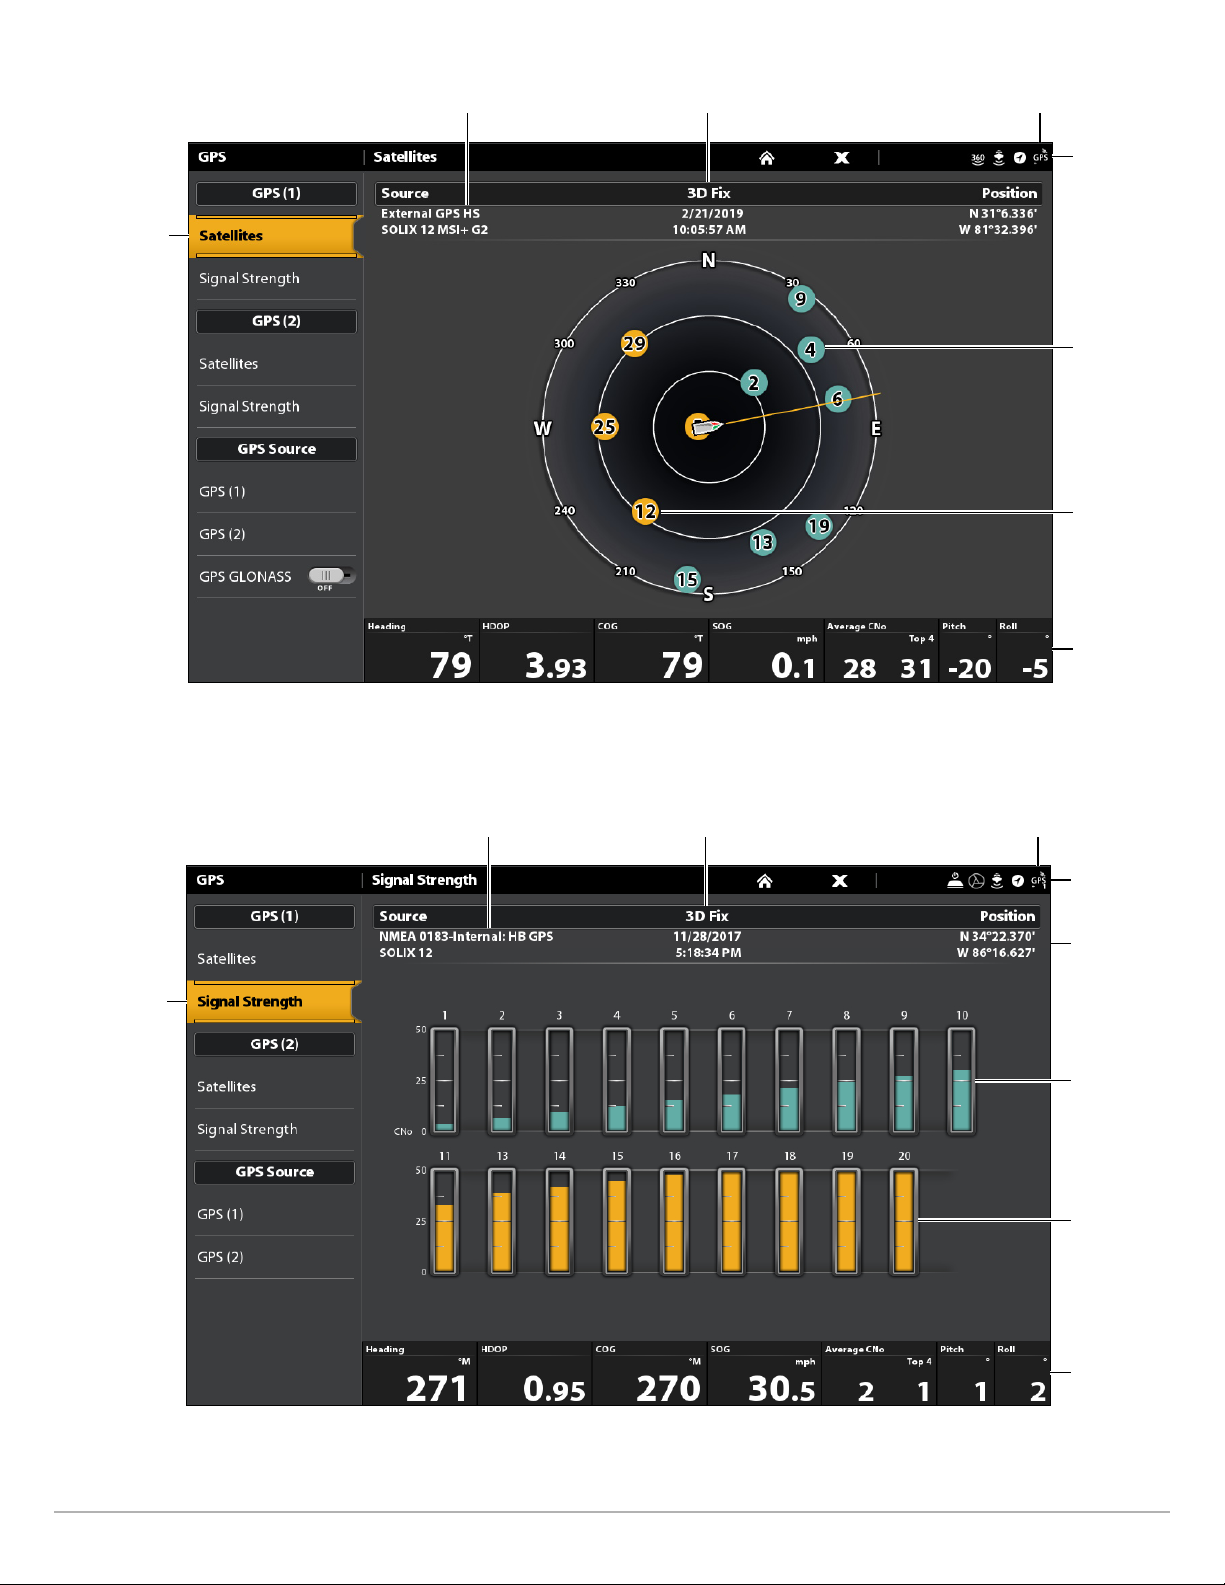Select satellite 2 on sky chart
The height and width of the screenshot is (1585, 1225).
tap(754, 383)
